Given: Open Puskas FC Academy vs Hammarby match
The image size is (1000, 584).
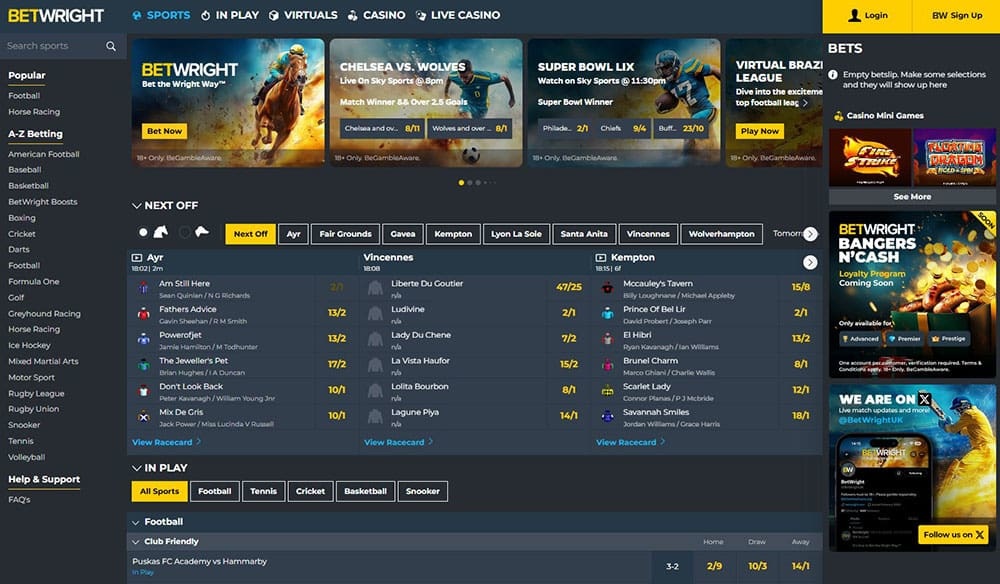Looking at the screenshot, I should tap(199, 562).
